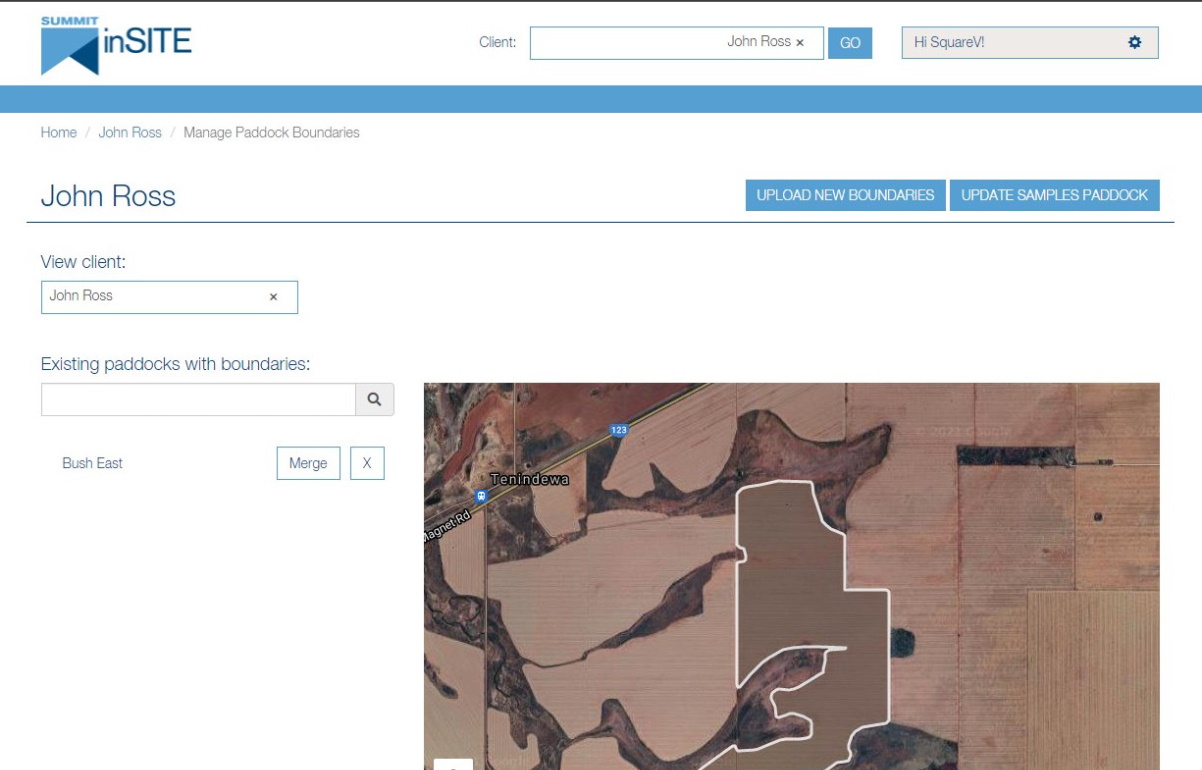Viewport: 1202px width, 770px height.
Task: Focus the existing paddocks search field
Action: click(198, 400)
